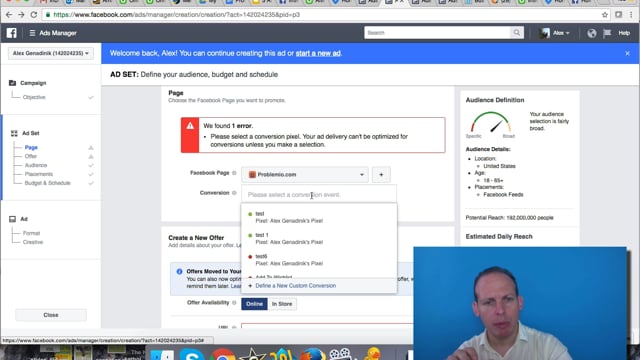This screenshot has width=640, height=360.
Task: Click the flag icon next to Help
Action: point(607,33)
